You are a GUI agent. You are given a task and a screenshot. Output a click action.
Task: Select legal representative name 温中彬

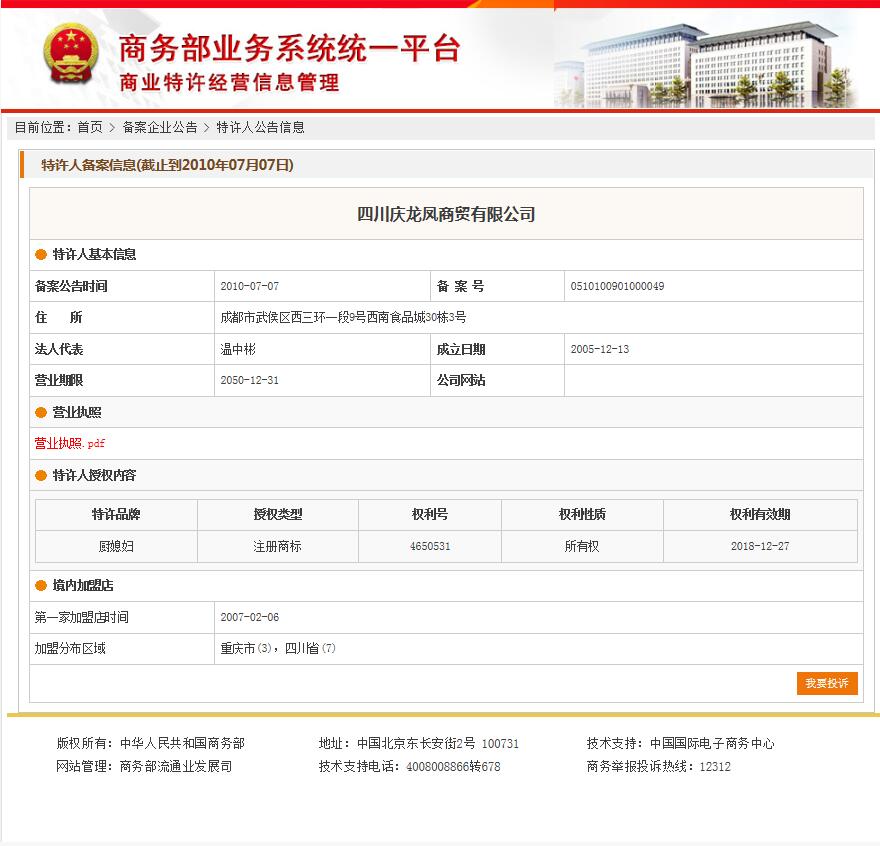(238, 349)
